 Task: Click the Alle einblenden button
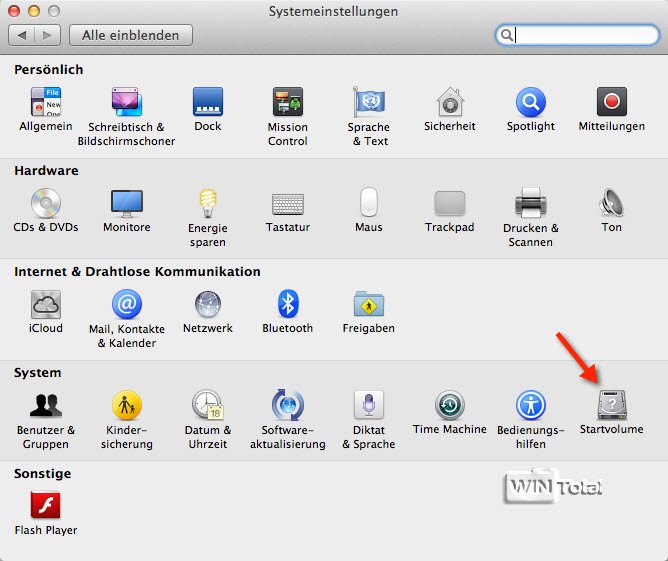(131, 35)
